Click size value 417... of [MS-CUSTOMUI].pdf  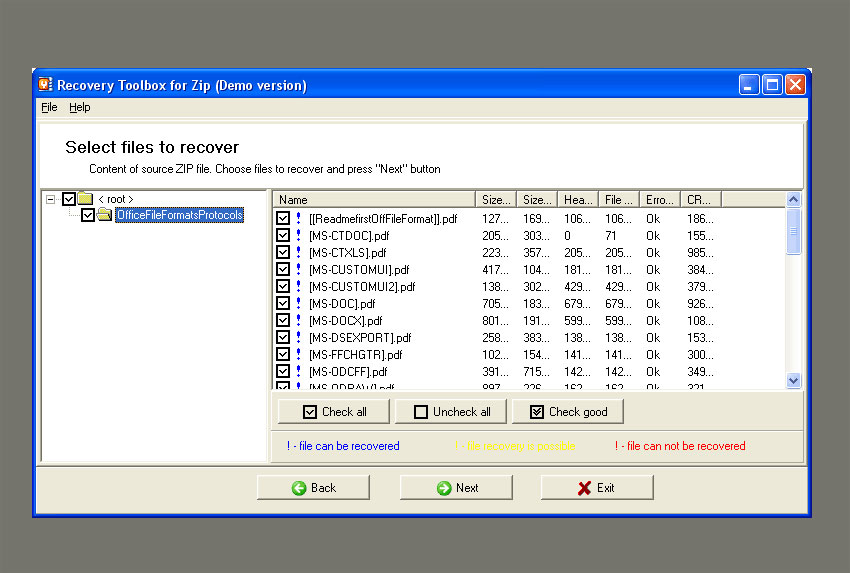coord(495,269)
